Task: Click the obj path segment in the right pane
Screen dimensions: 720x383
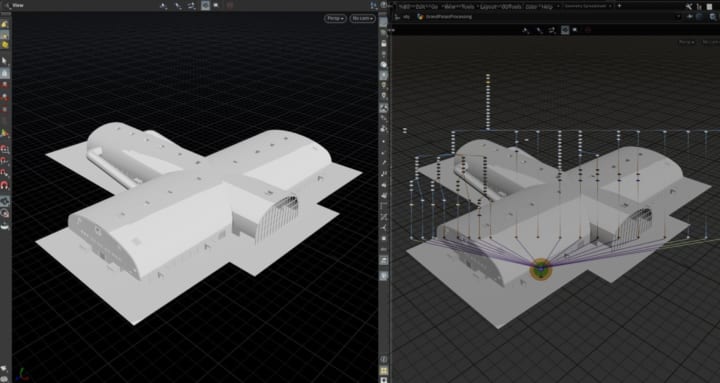Action: (407, 17)
